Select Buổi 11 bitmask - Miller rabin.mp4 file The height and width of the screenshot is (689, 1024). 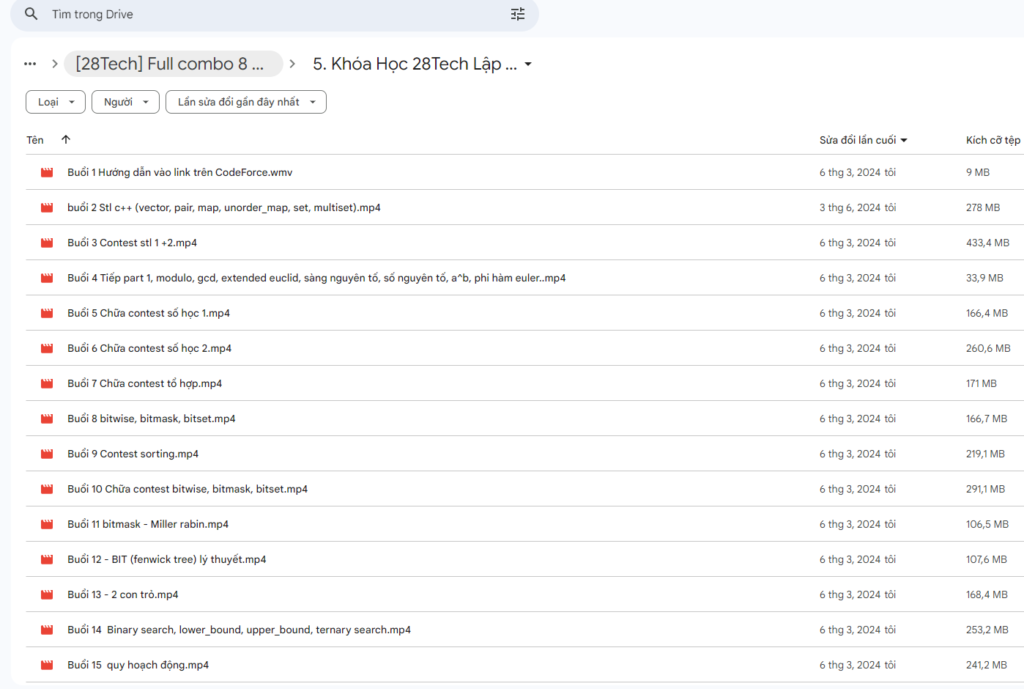(148, 524)
